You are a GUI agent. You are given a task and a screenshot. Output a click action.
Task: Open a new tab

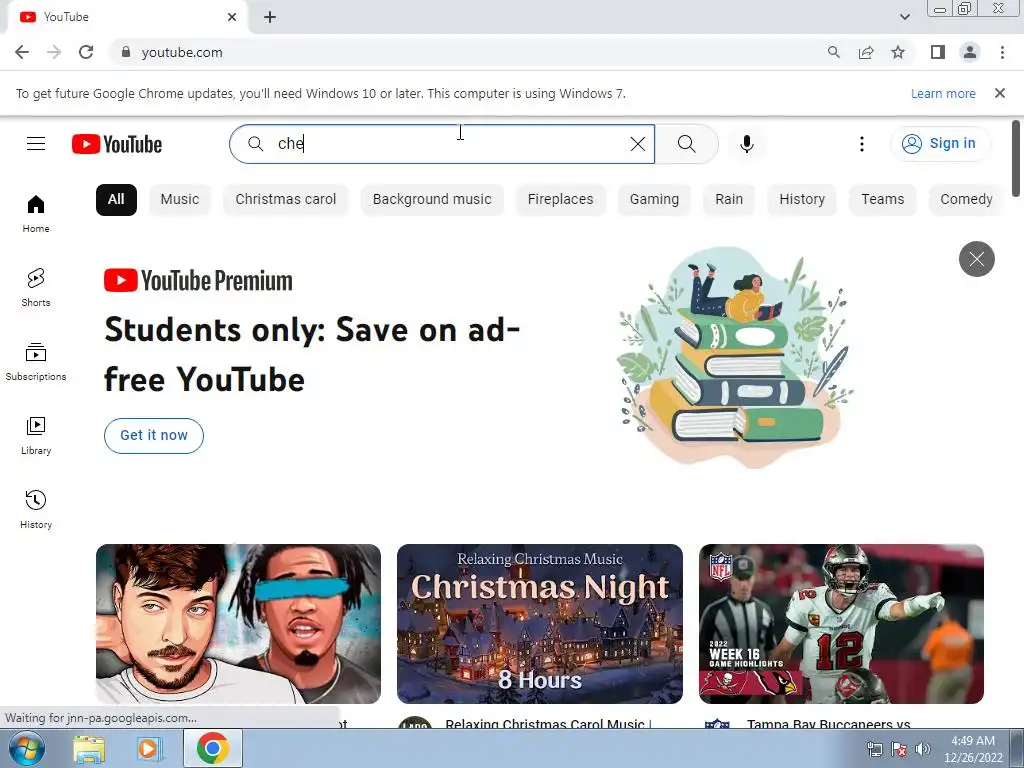coord(270,17)
